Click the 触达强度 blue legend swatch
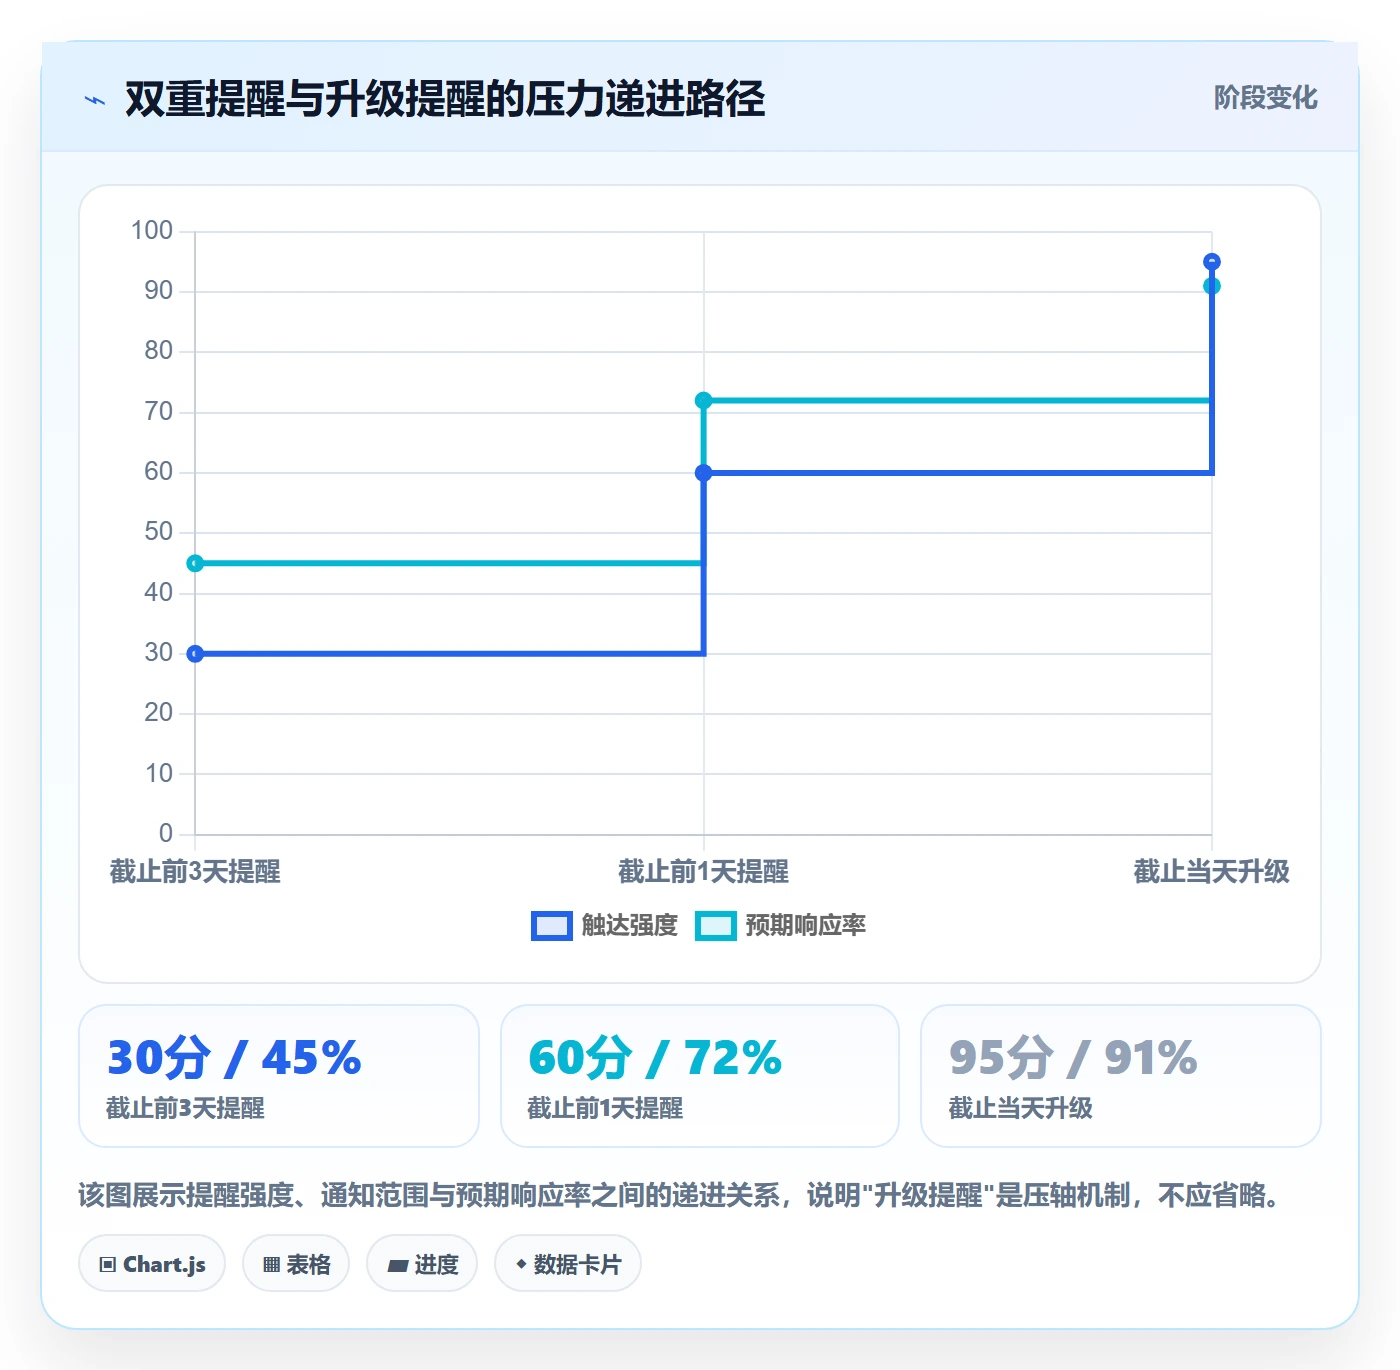This screenshot has height=1370, width=1400. pyautogui.click(x=551, y=926)
